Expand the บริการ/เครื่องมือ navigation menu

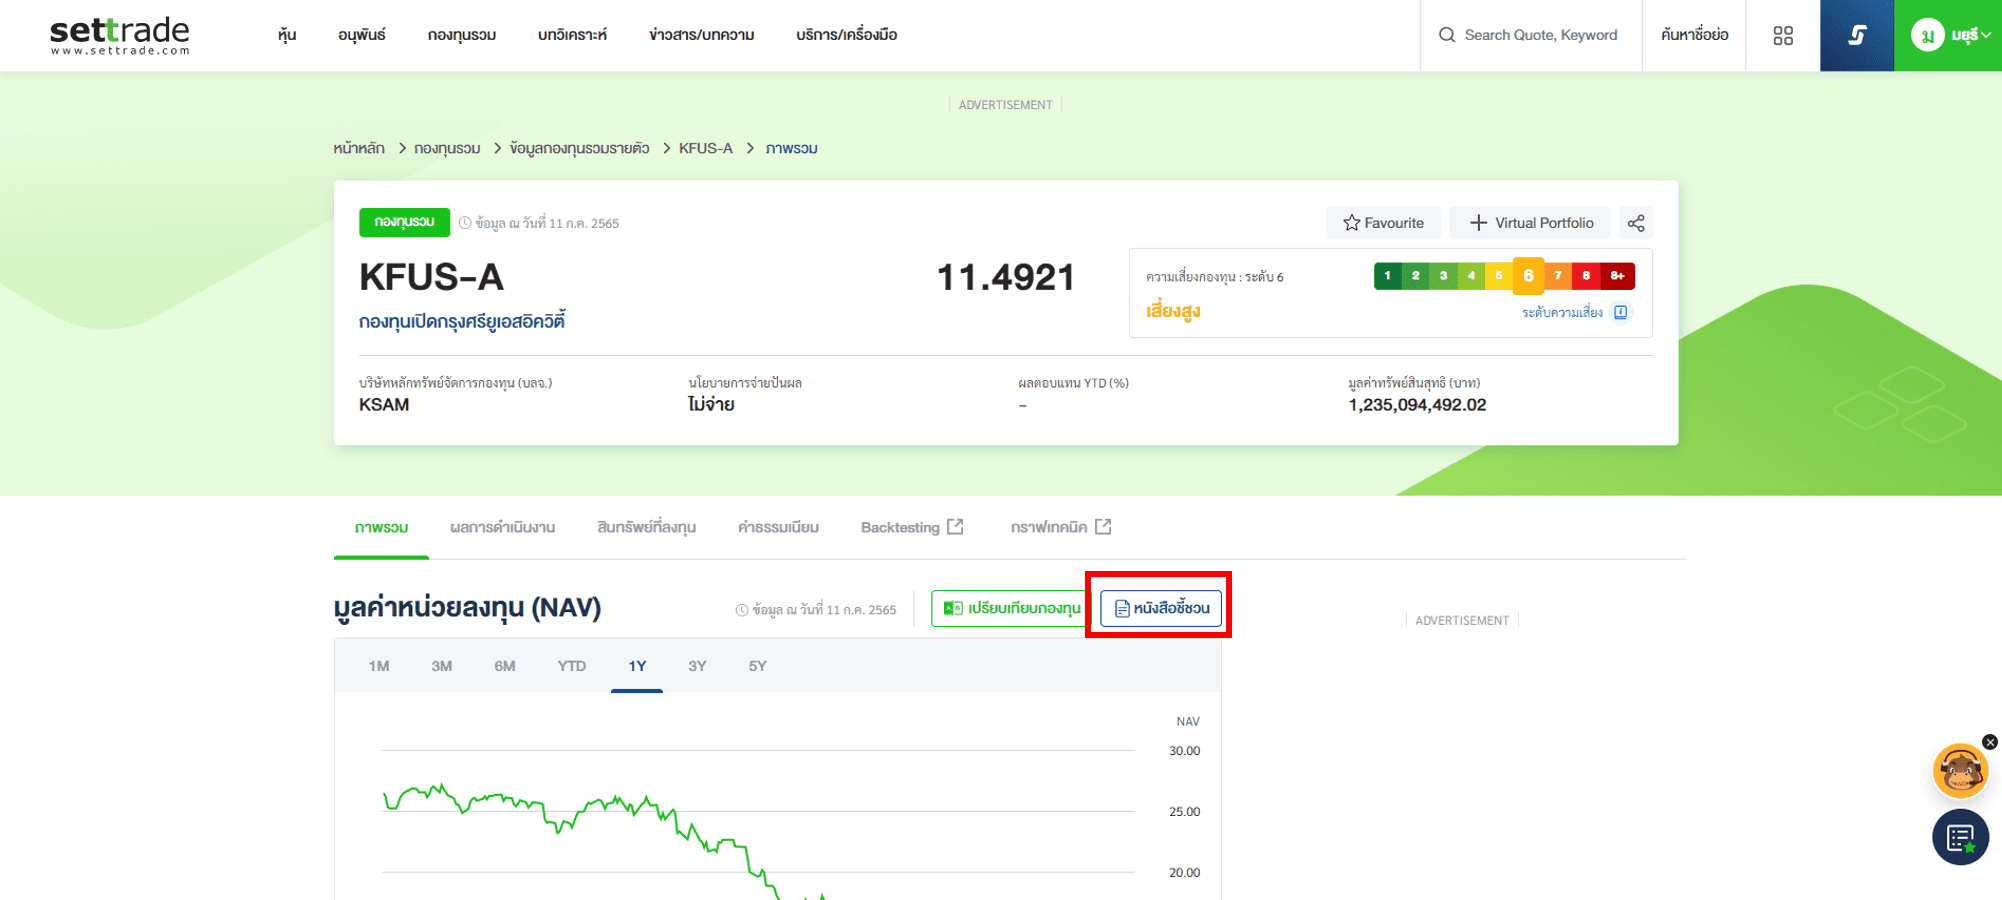(846, 35)
